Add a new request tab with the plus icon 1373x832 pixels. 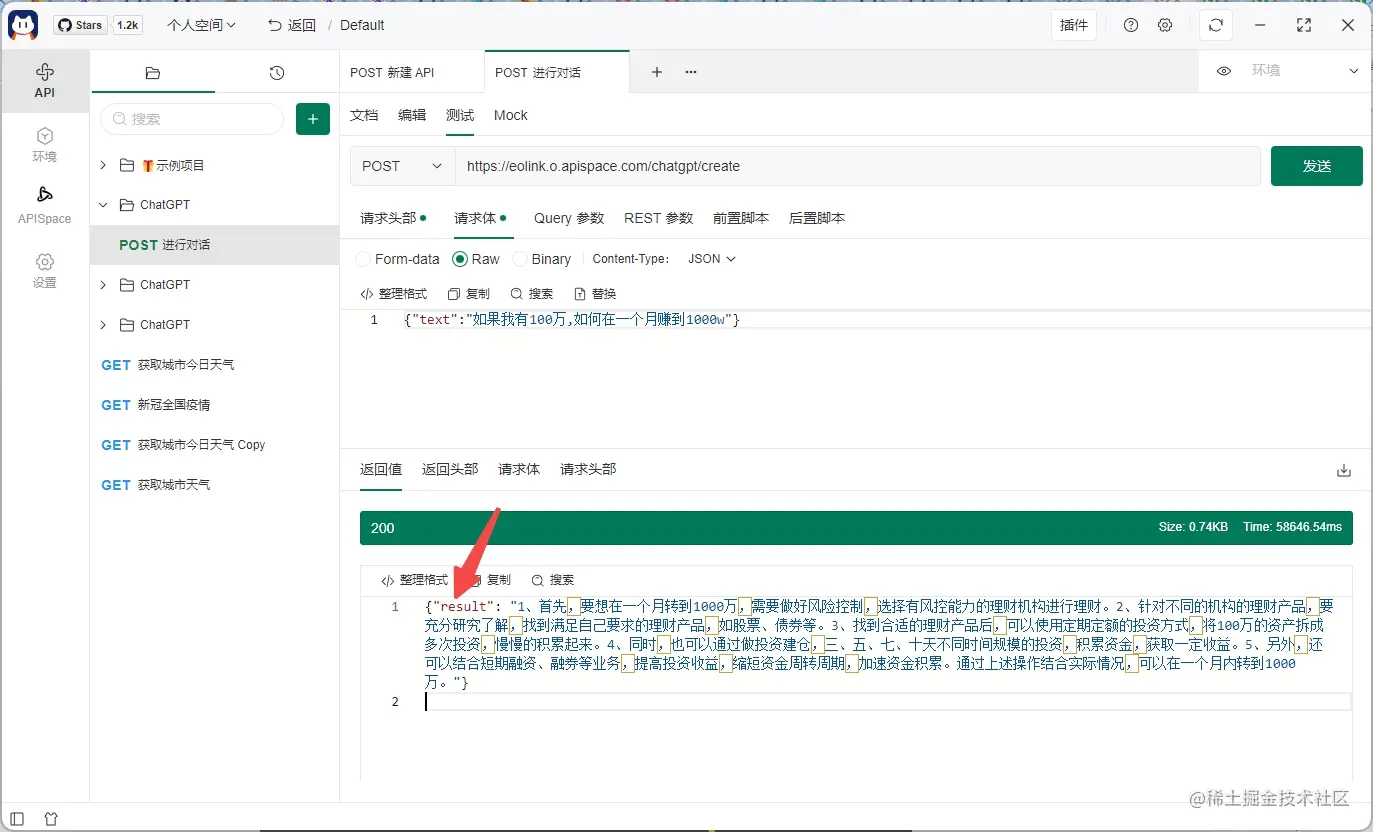[x=657, y=72]
